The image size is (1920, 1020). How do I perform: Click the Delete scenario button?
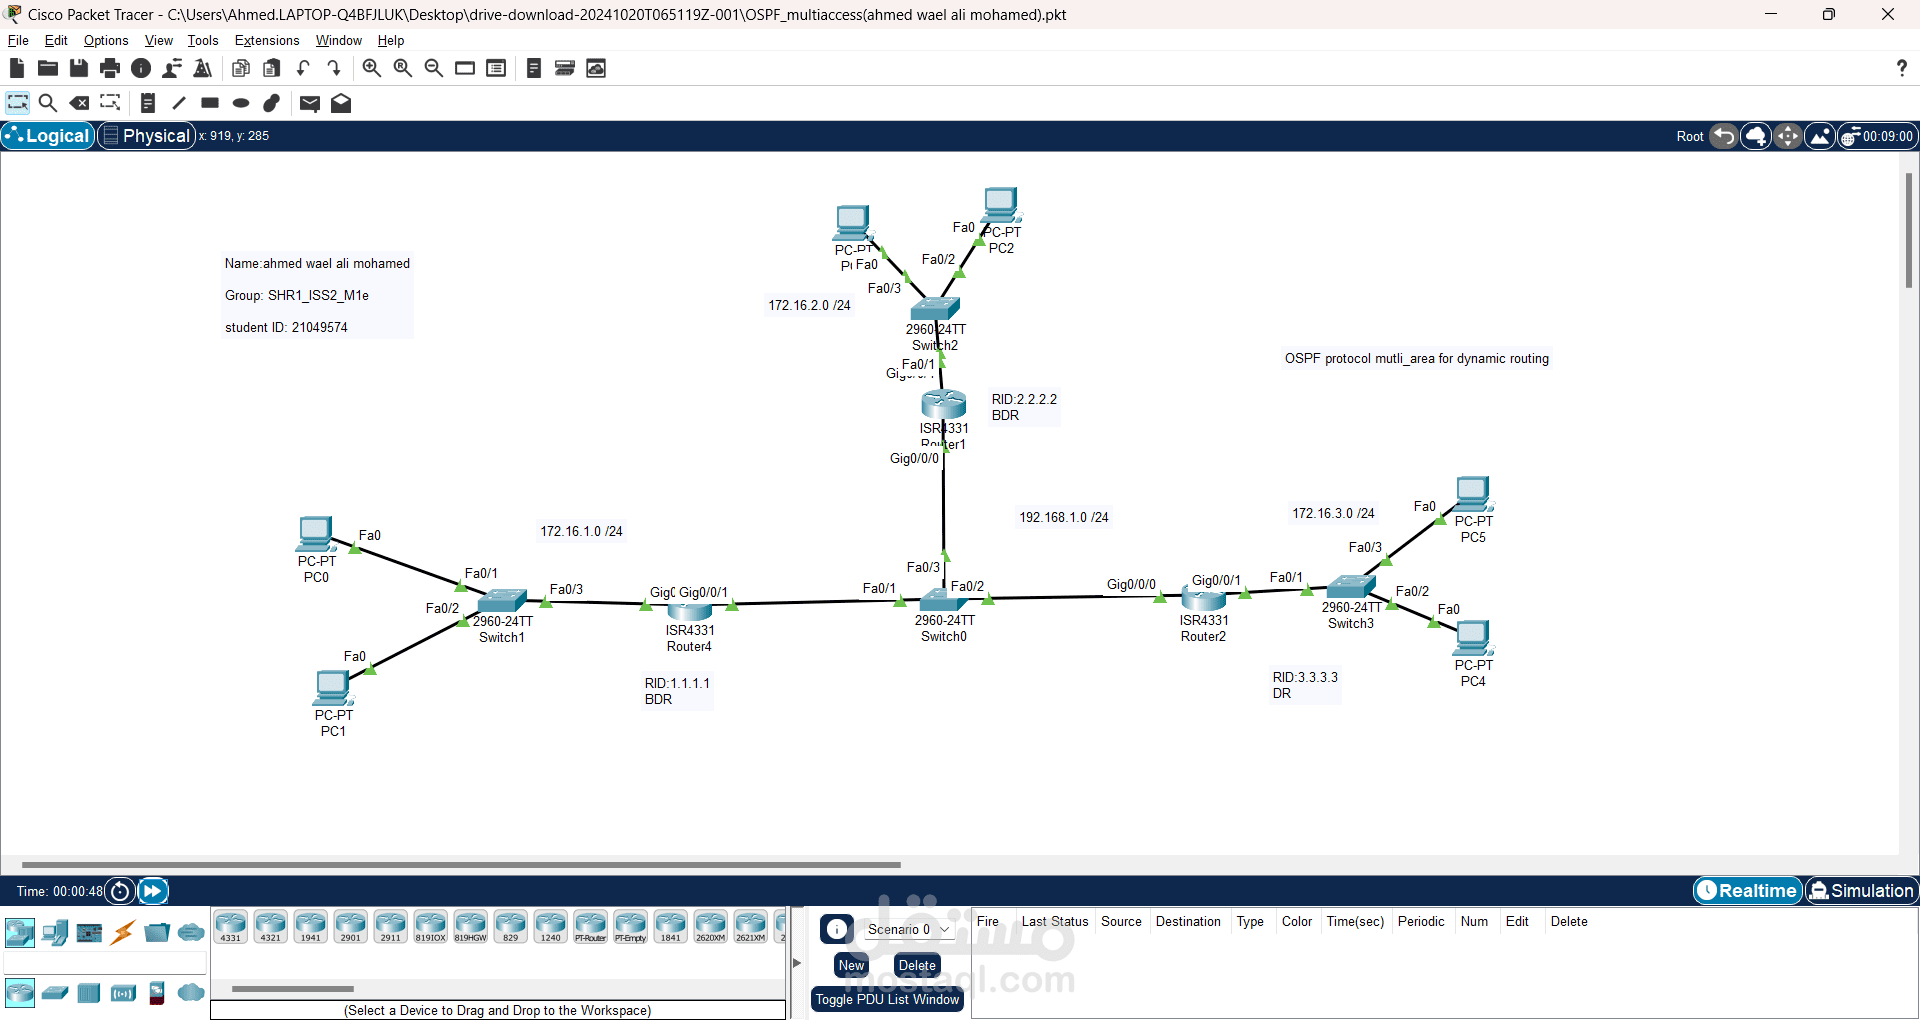pos(917,965)
